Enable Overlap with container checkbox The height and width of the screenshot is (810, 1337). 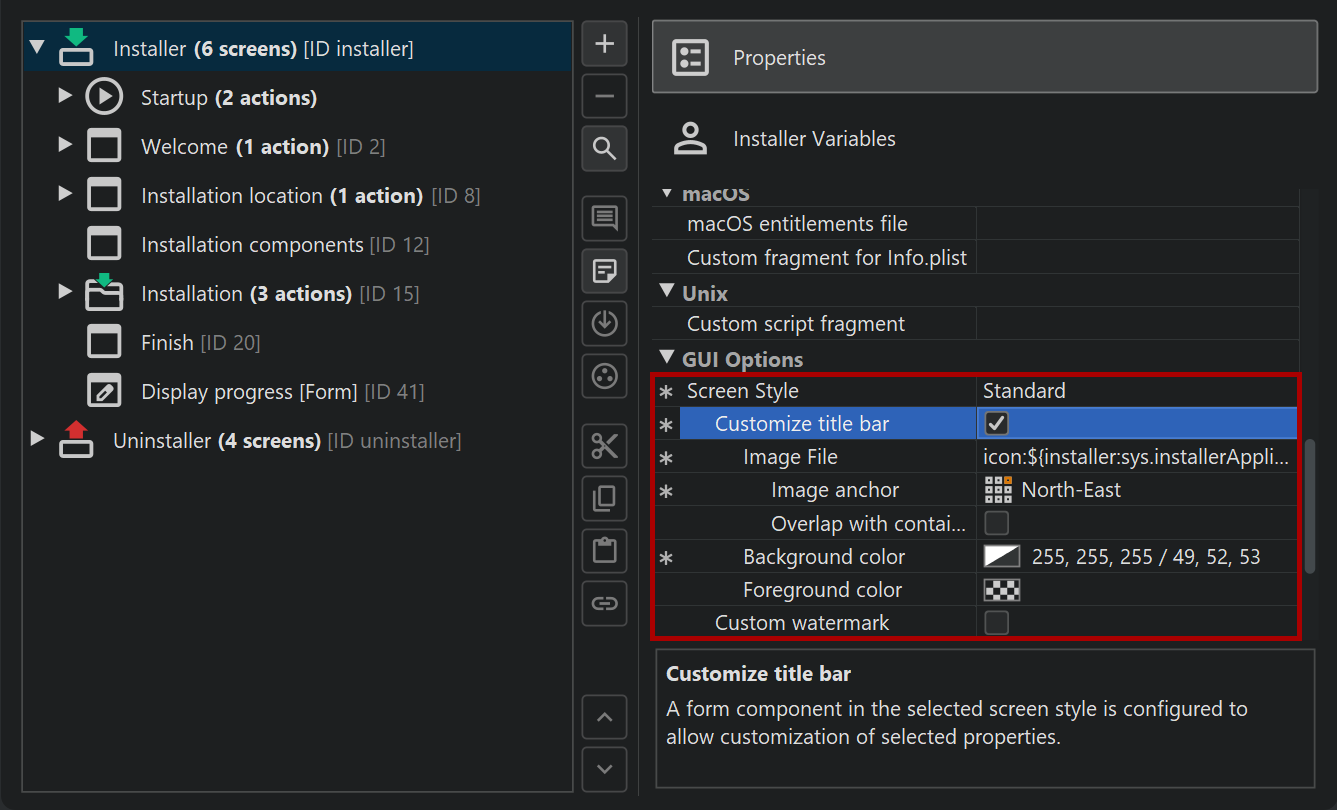997,523
